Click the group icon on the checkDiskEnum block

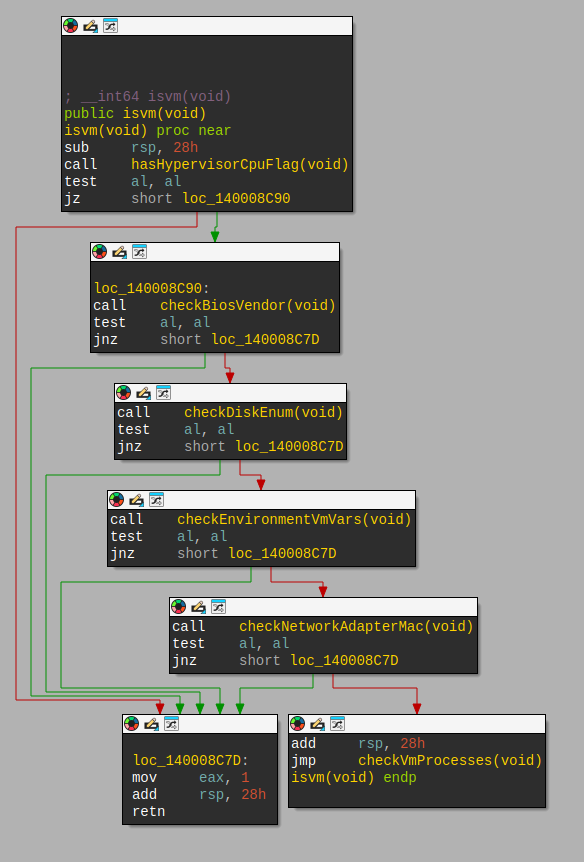tap(163, 393)
